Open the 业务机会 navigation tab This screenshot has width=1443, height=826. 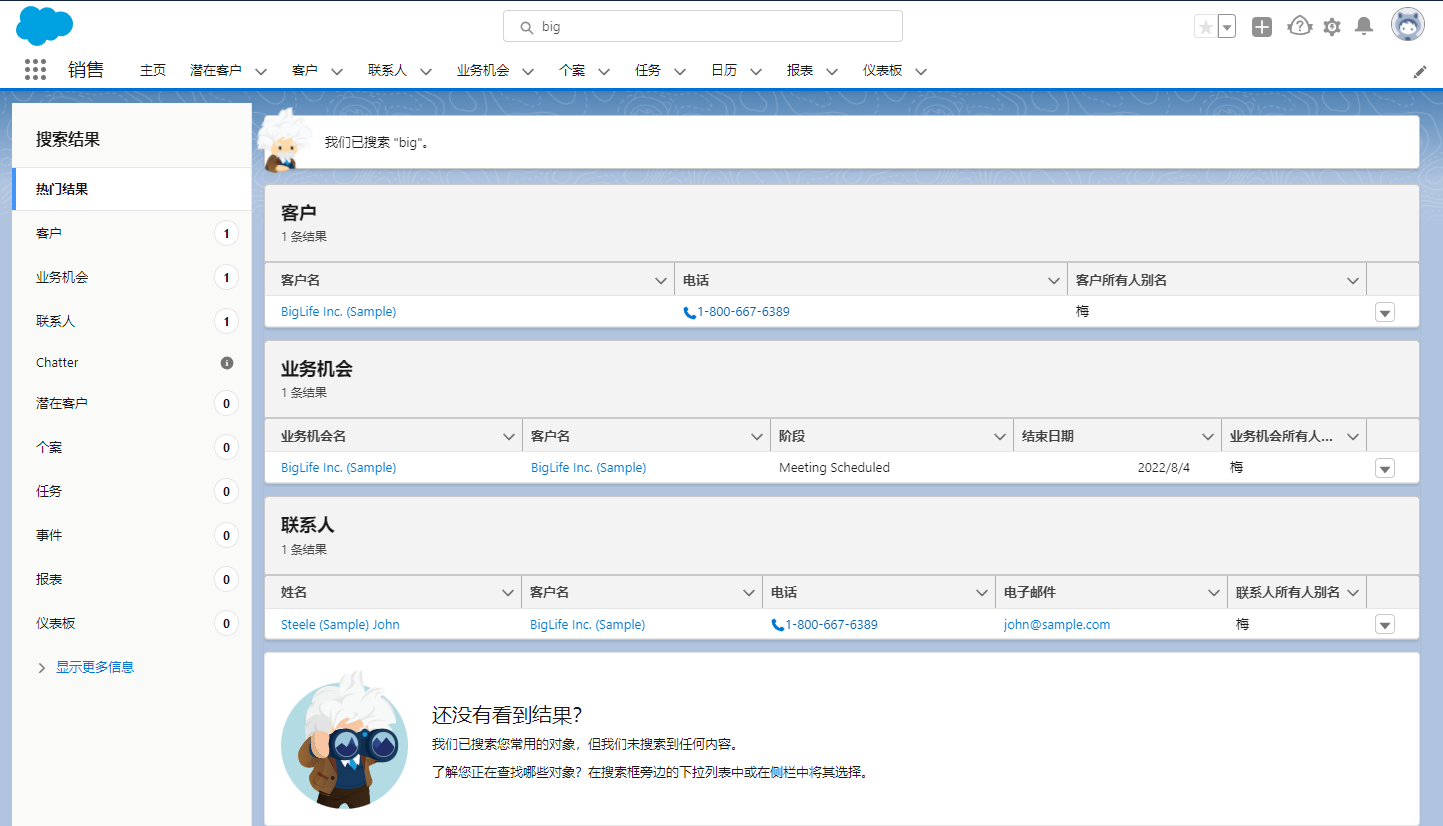[483, 70]
